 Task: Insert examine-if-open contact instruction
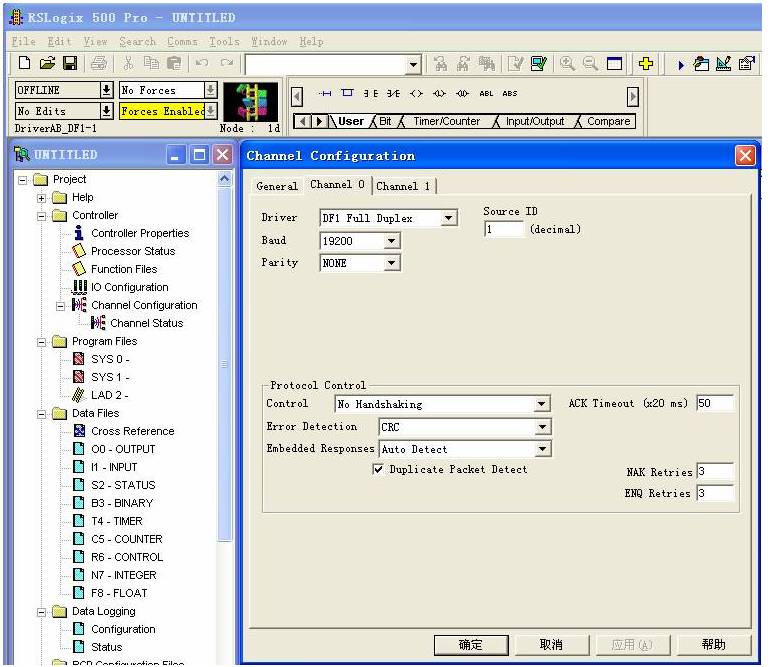click(x=393, y=93)
